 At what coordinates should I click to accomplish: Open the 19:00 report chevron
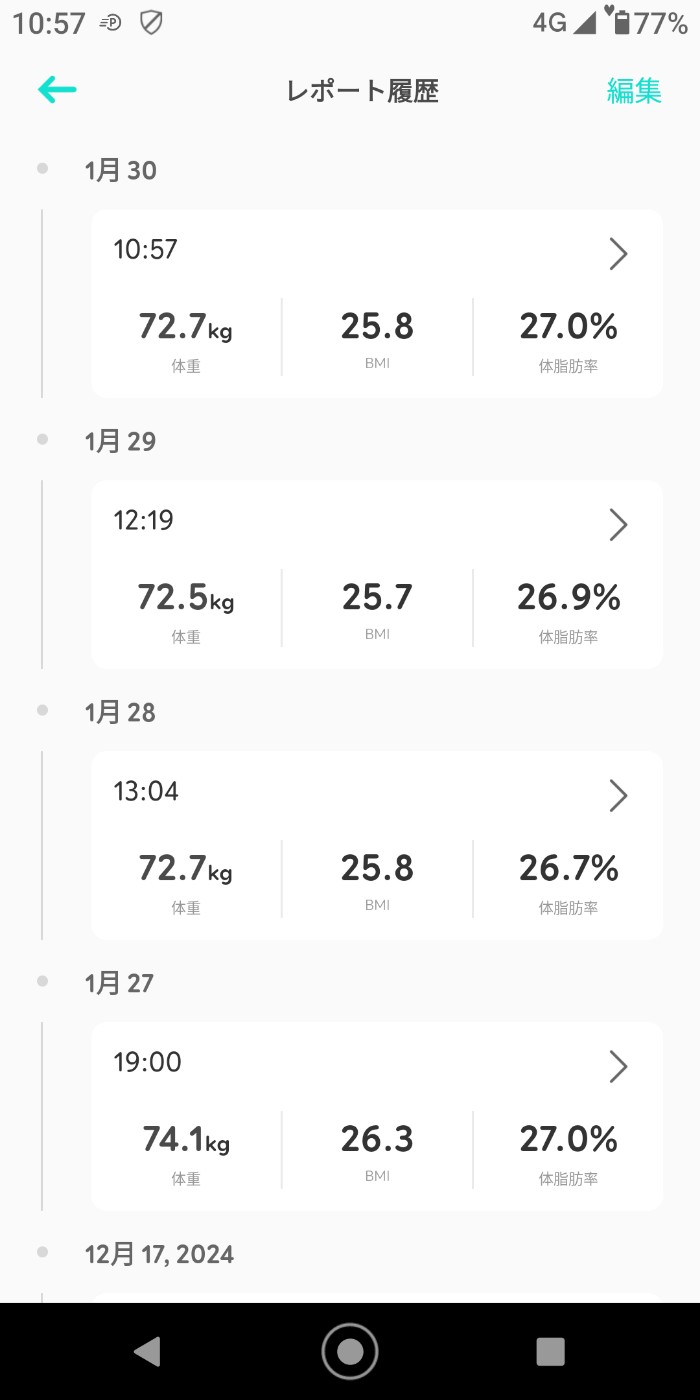coord(618,1067)
